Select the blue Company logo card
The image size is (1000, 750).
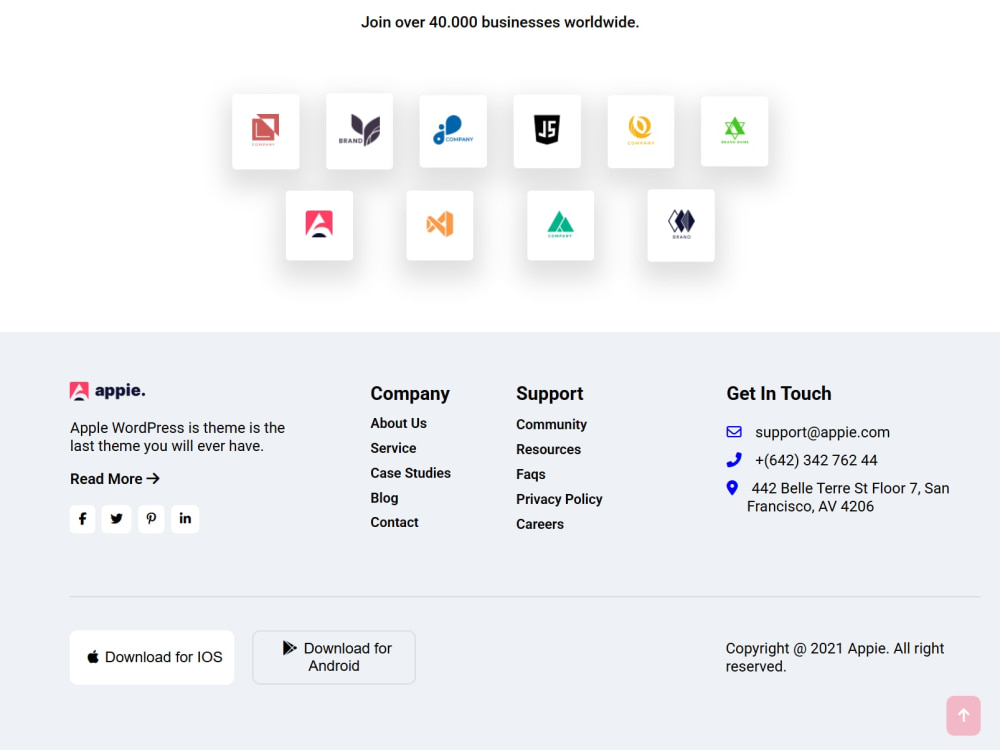click(x=453, y=131)
